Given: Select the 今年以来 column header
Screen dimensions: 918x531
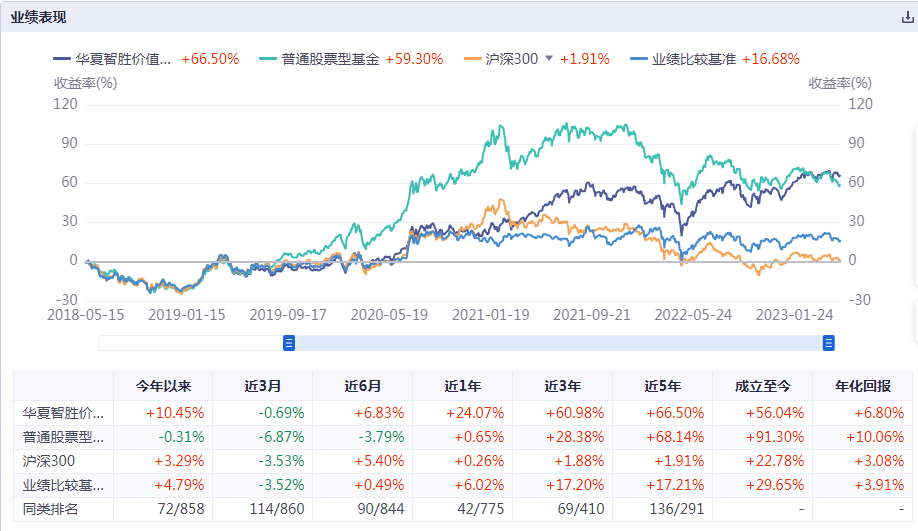Looking at the screenshot, I should (x=163, y=386).
